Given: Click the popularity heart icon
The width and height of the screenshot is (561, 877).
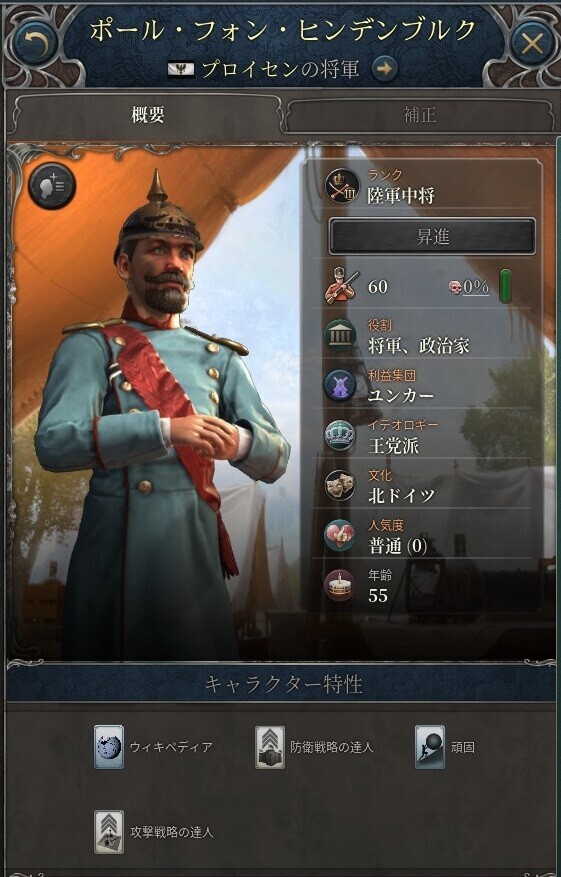Looking at the screenshot, I should pos(340,535).
